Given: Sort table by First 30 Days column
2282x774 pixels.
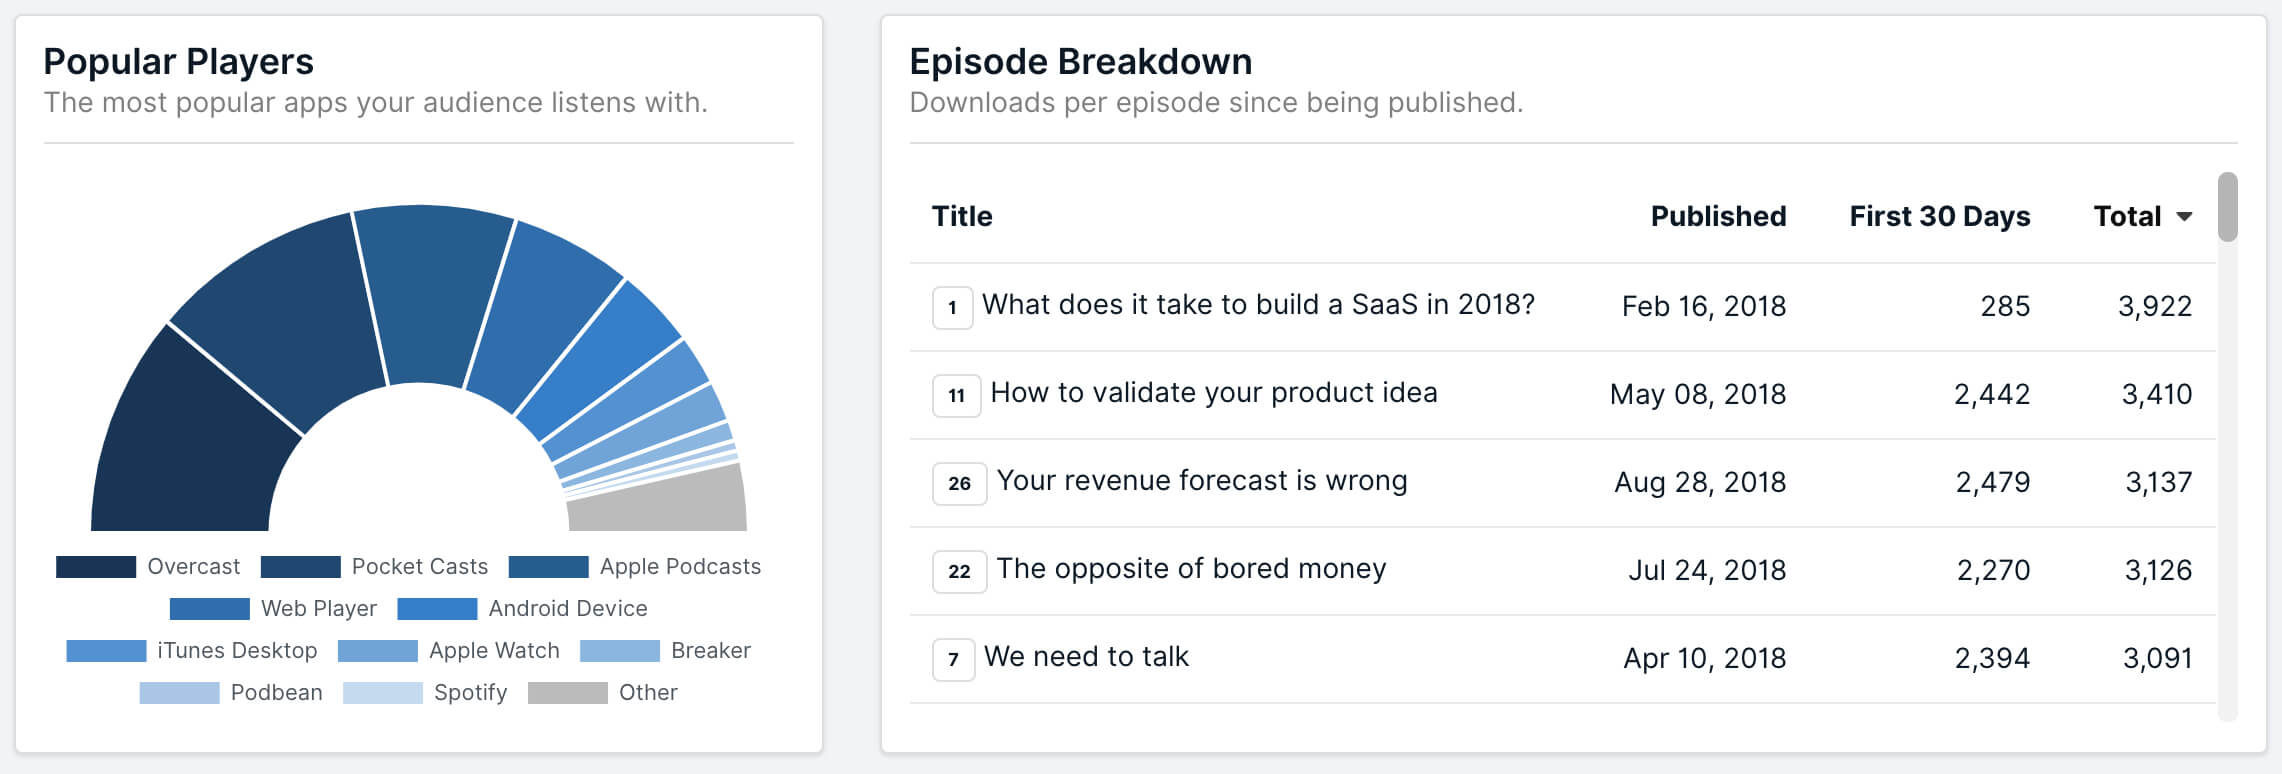Looking at the screenshot, I should click(1939, 217).
